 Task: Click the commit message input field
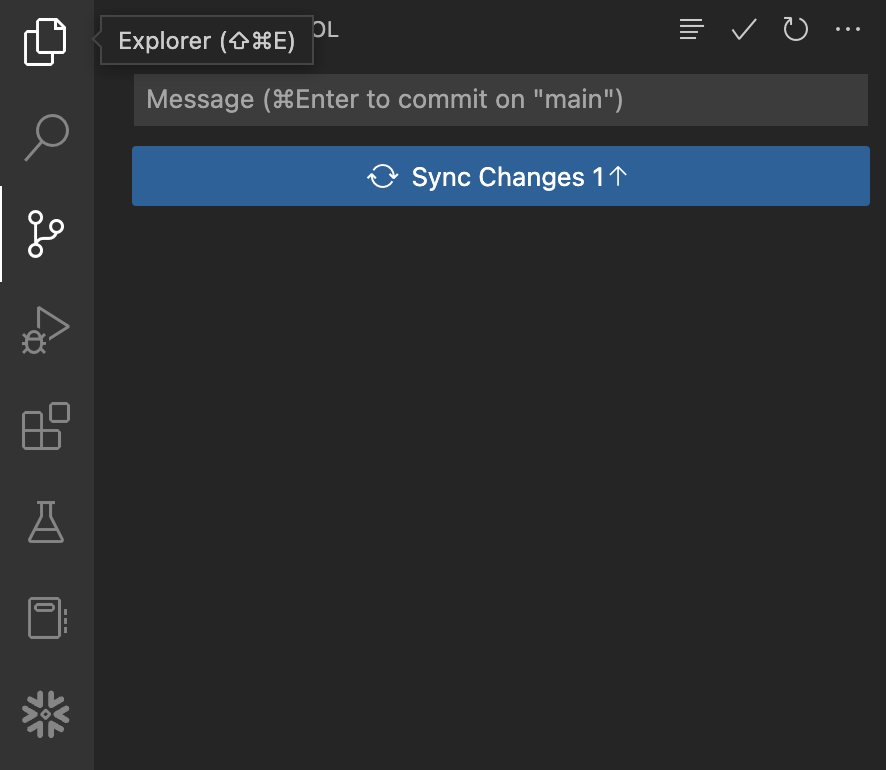point(500,99)
